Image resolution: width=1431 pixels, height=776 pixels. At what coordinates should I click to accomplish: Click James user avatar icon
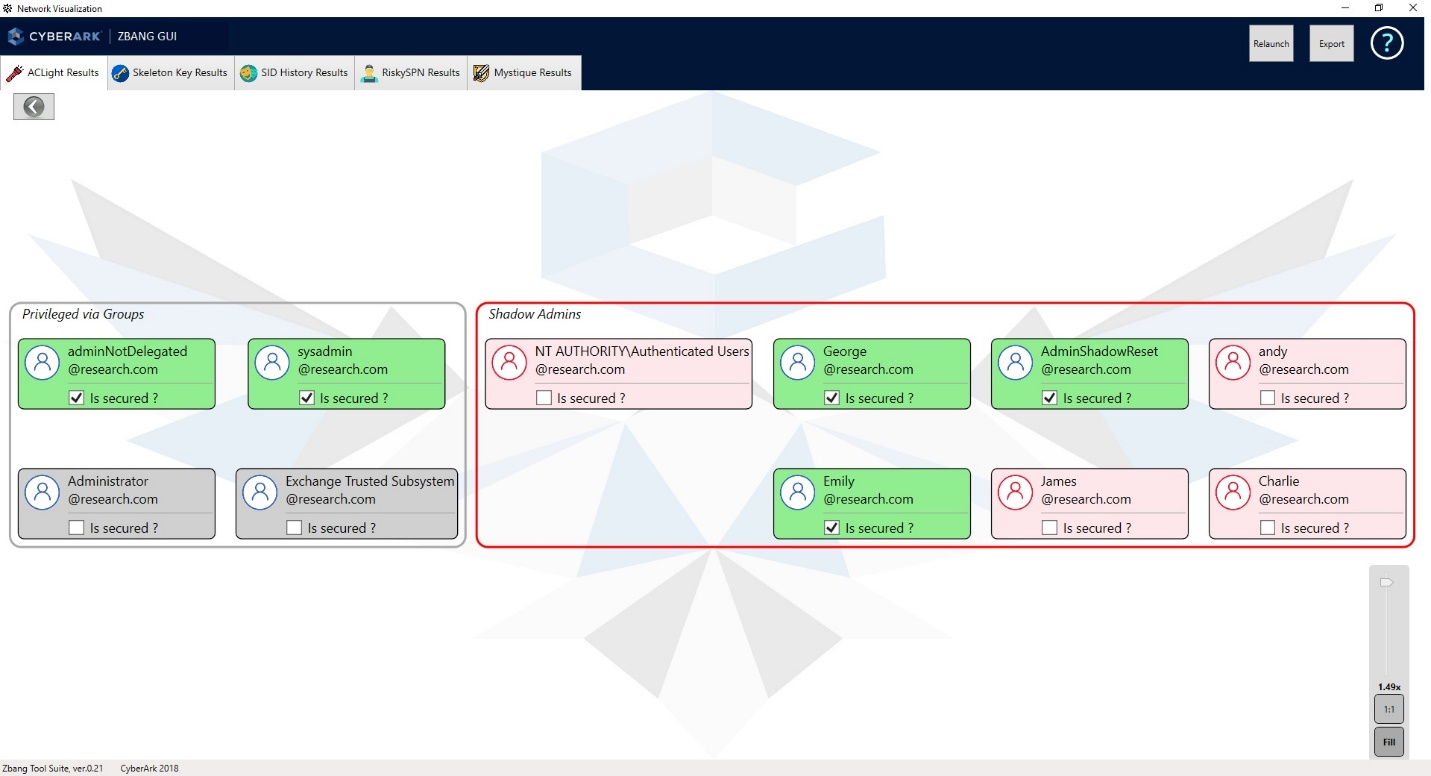coord(1015,492)
